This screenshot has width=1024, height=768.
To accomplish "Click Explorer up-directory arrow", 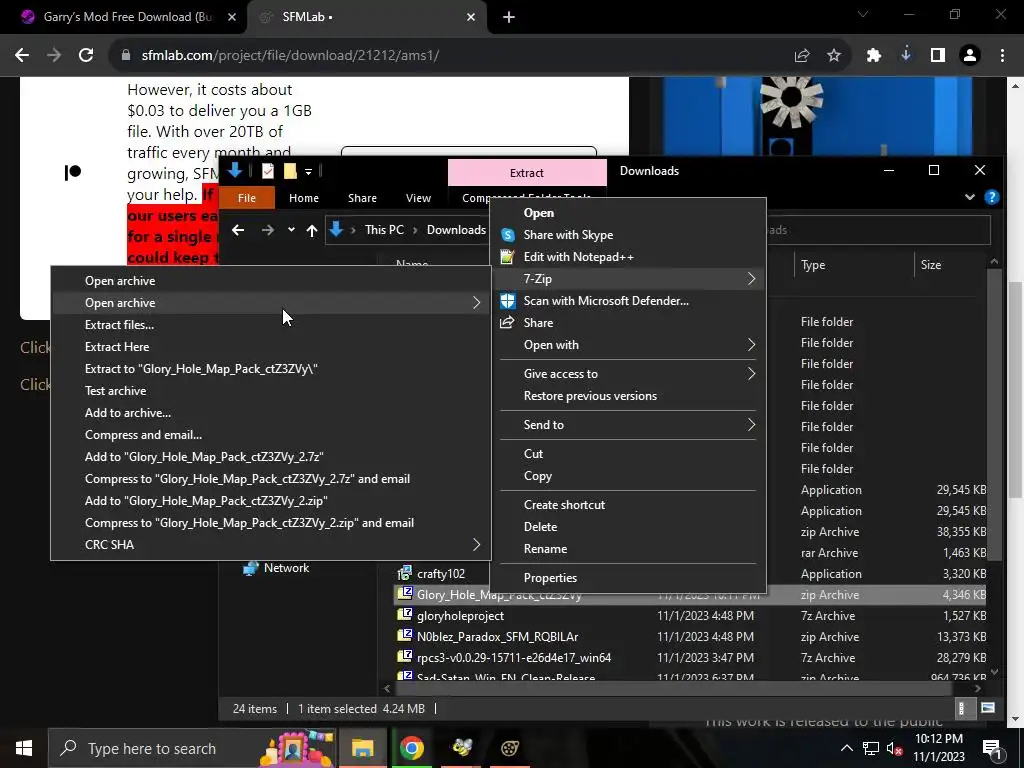I will click(312, 230).
